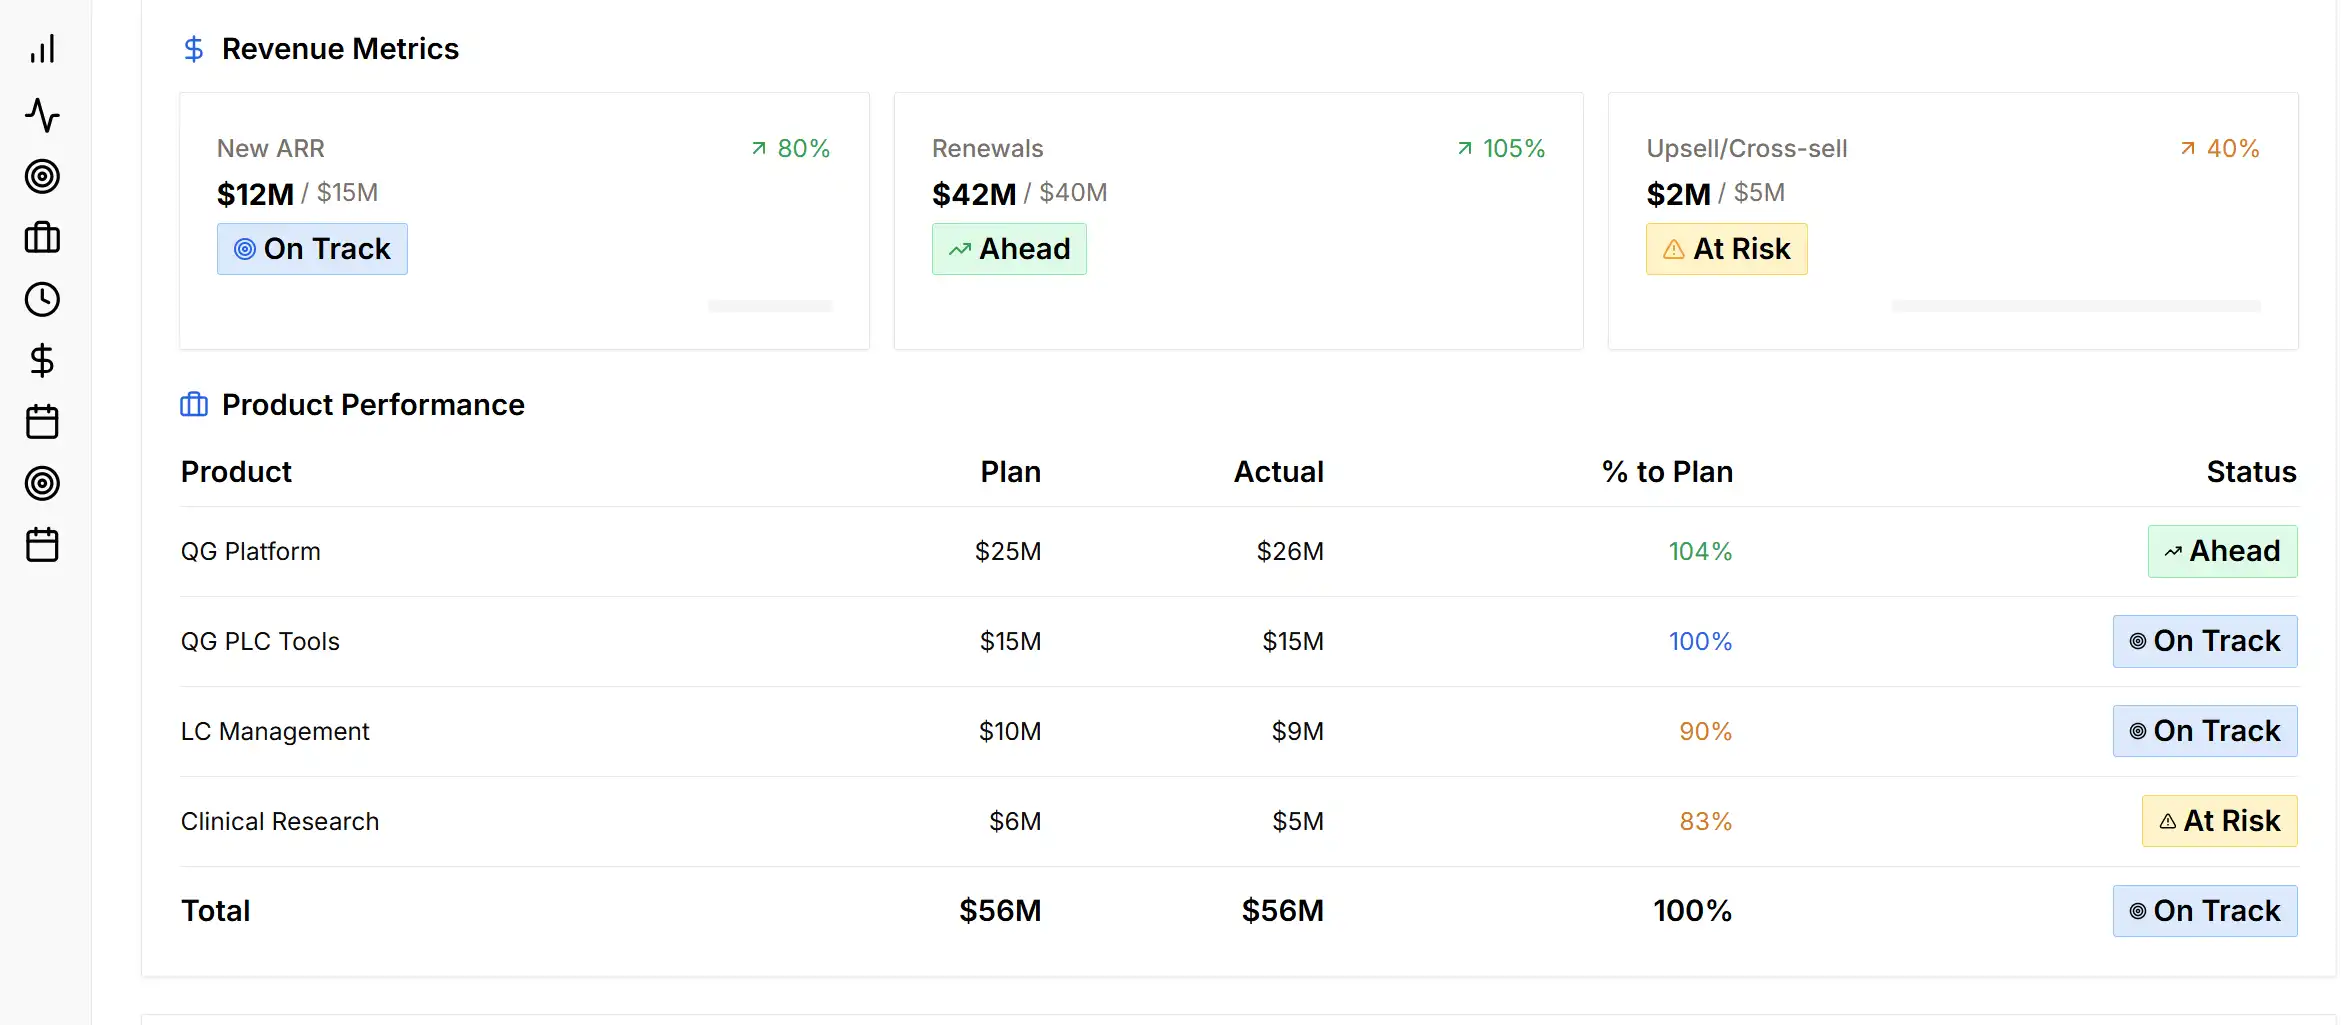Click the On Track badge in the New ARR card
The image size is (2350, 1025).
(312, 249)
